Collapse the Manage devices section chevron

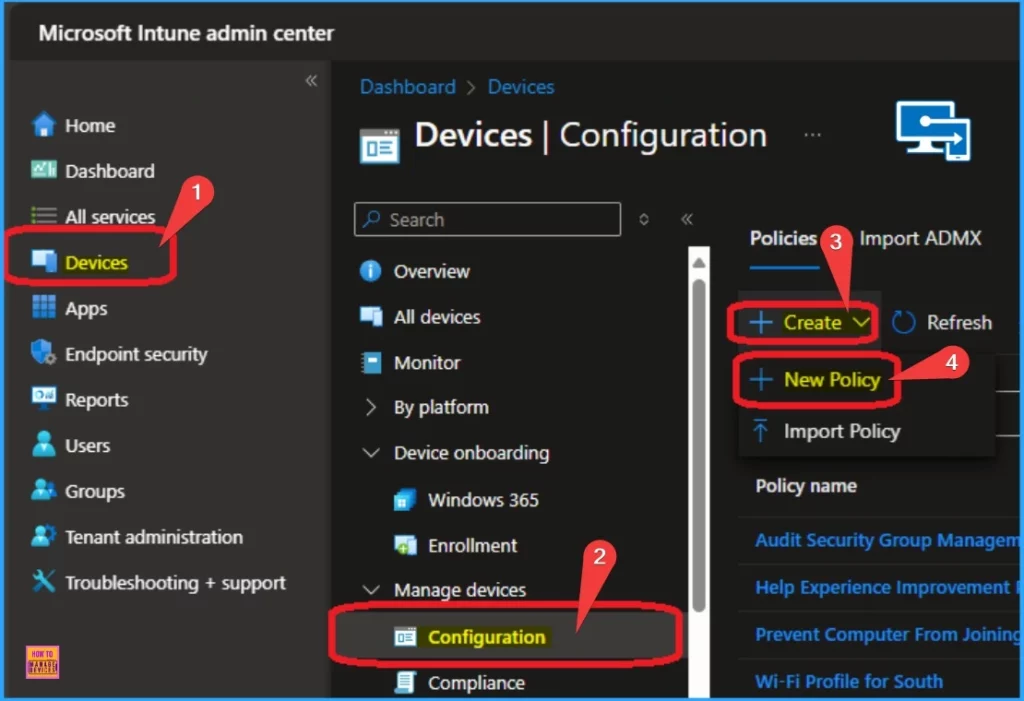click(x=370, y=589)
